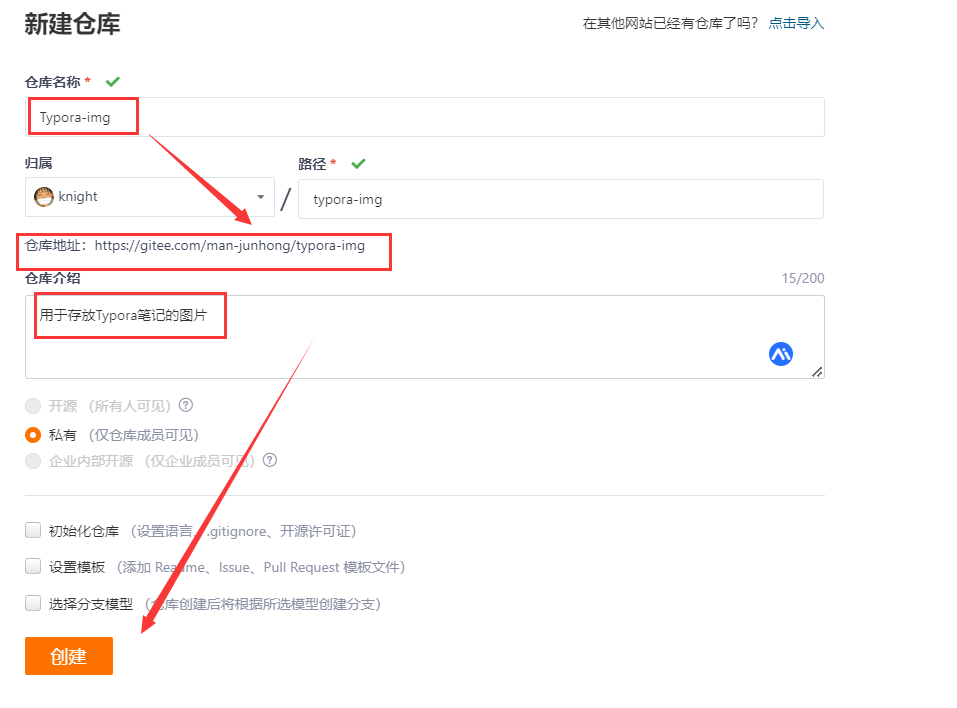Click the 15/200 character counter
957x708 pixels.
(x=803, y=278)
